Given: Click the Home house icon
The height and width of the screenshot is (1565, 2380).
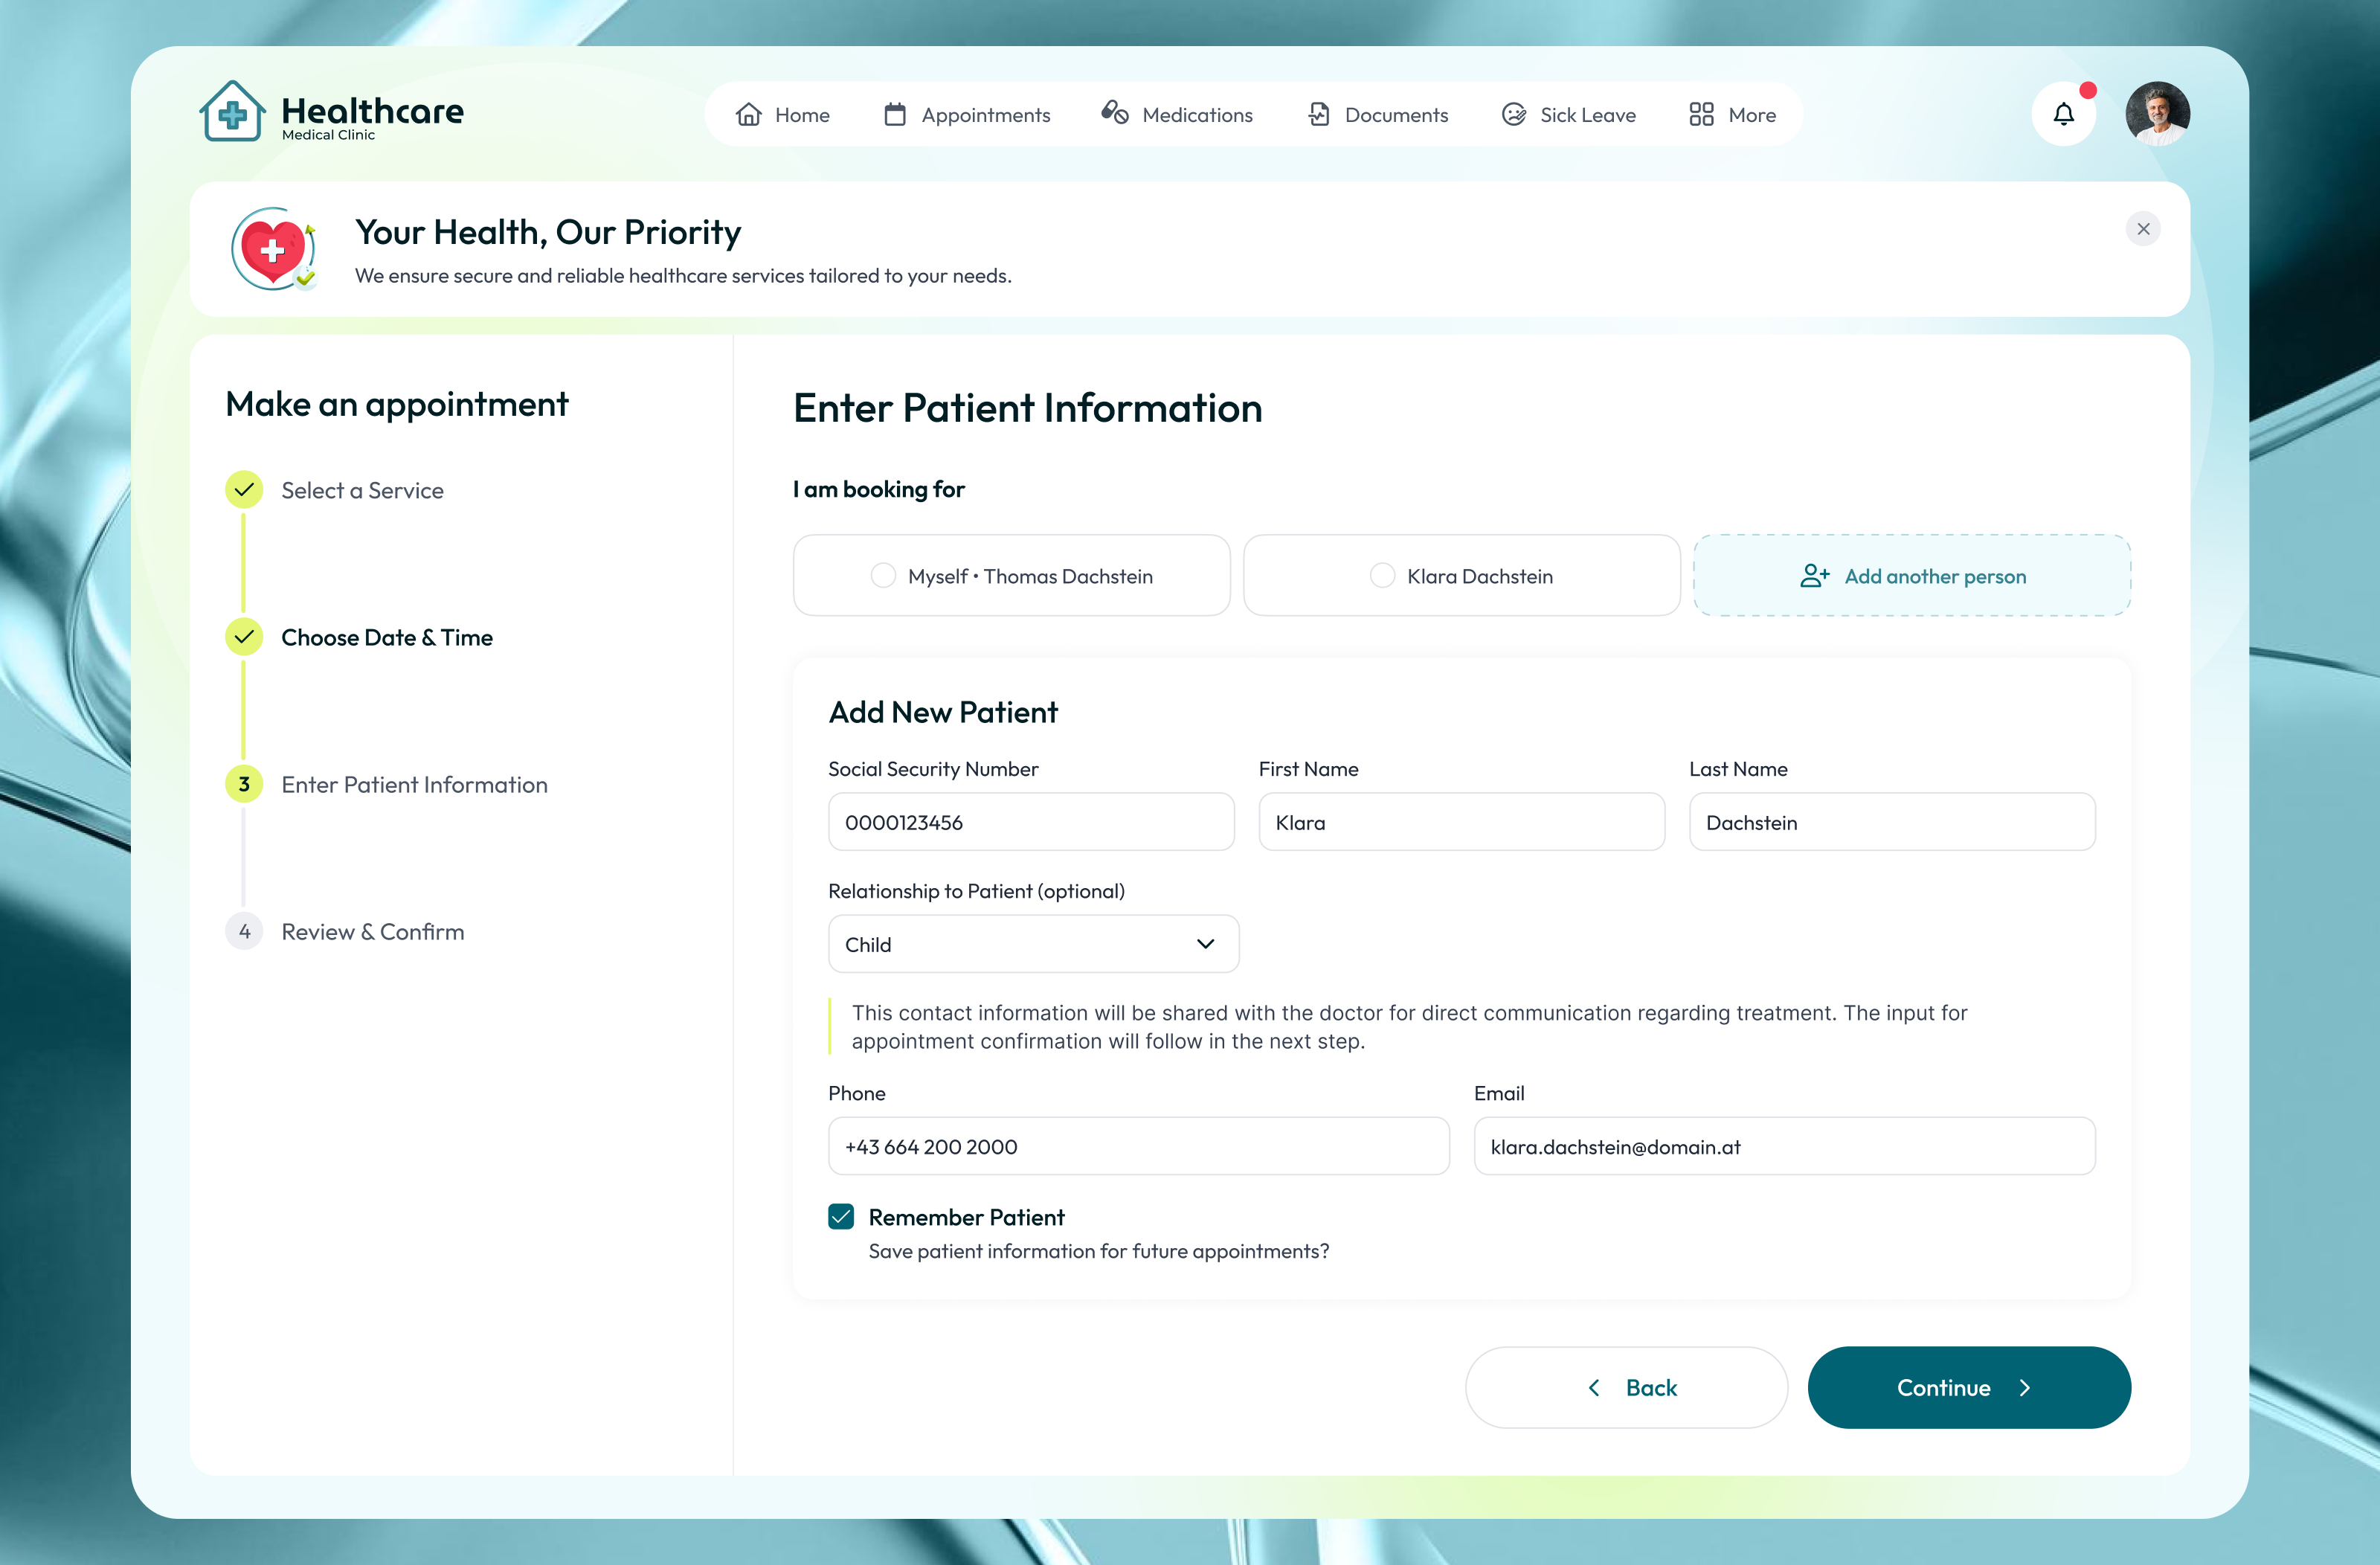Looking at the screenshot, I should point(749,115).
